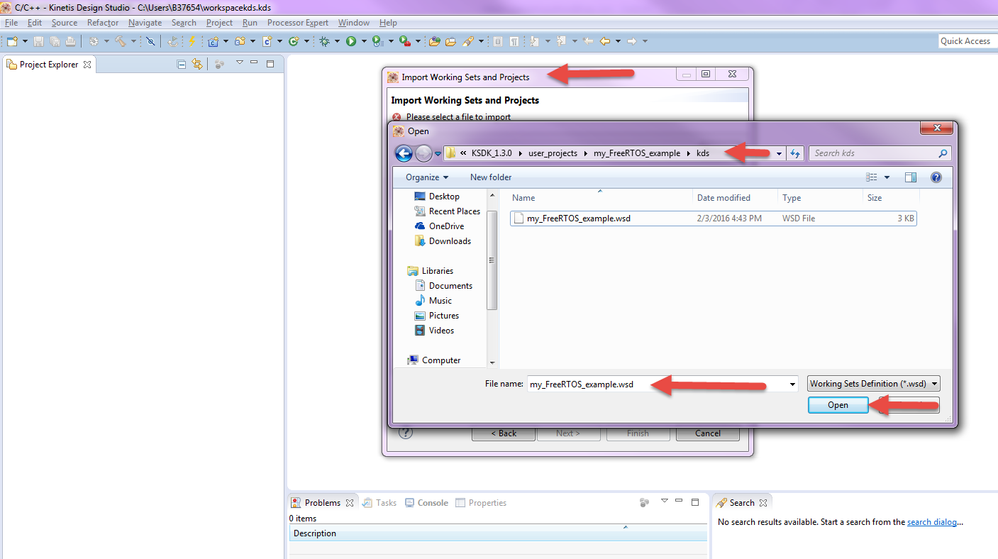Click the Desktop icon in navigation pane

pos(419,196)
